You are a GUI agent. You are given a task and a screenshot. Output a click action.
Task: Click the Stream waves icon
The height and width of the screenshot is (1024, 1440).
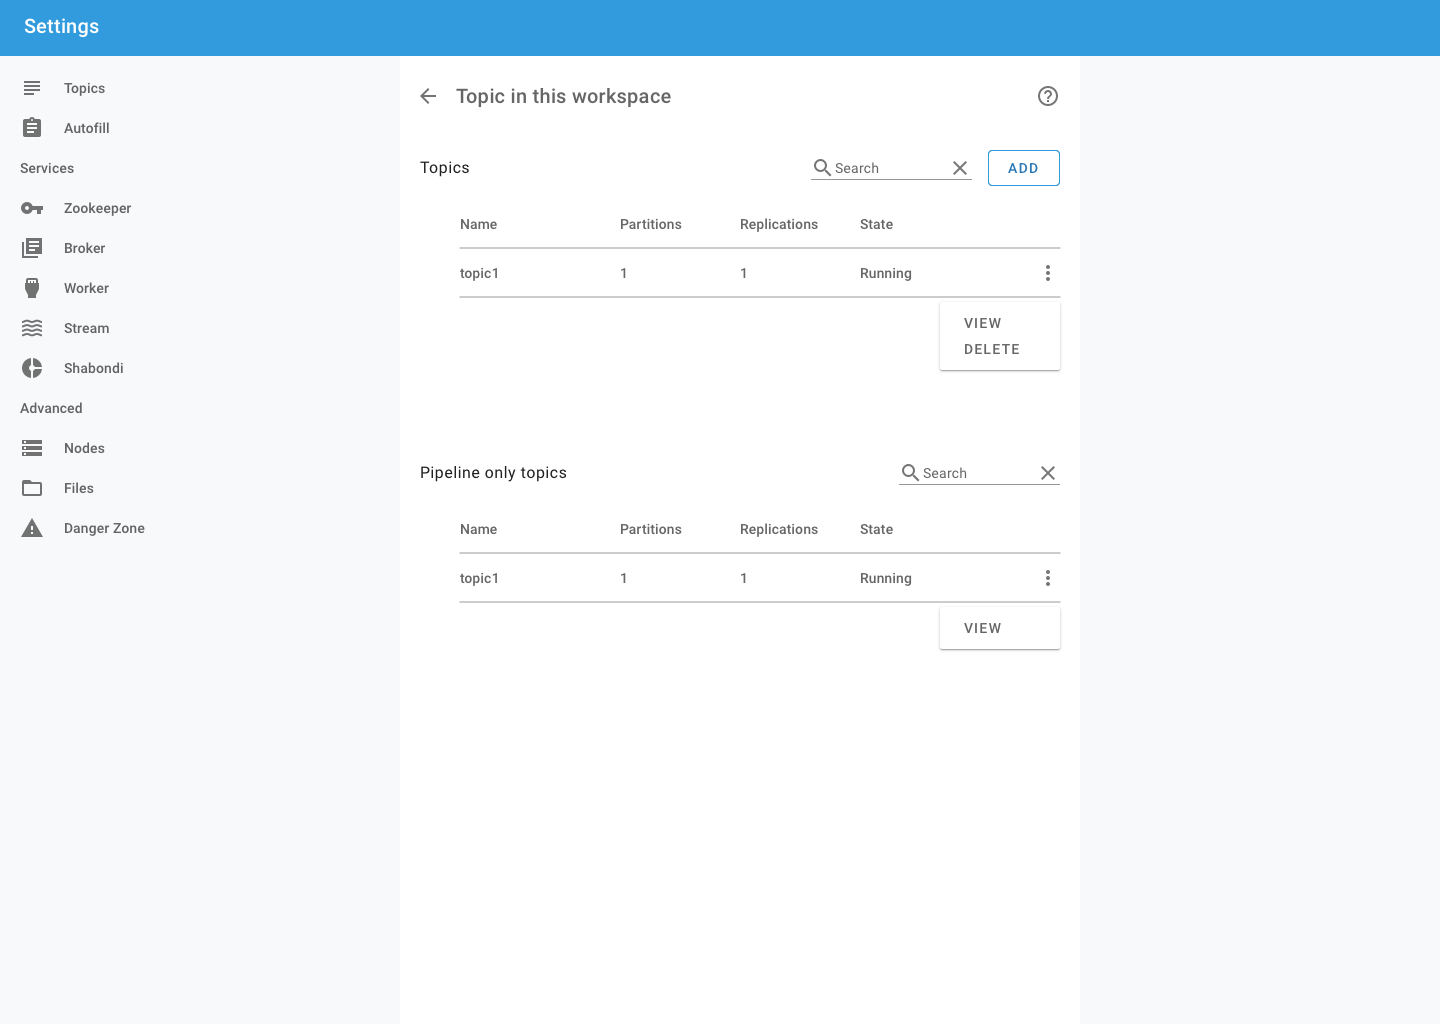(x=32, y=328)
